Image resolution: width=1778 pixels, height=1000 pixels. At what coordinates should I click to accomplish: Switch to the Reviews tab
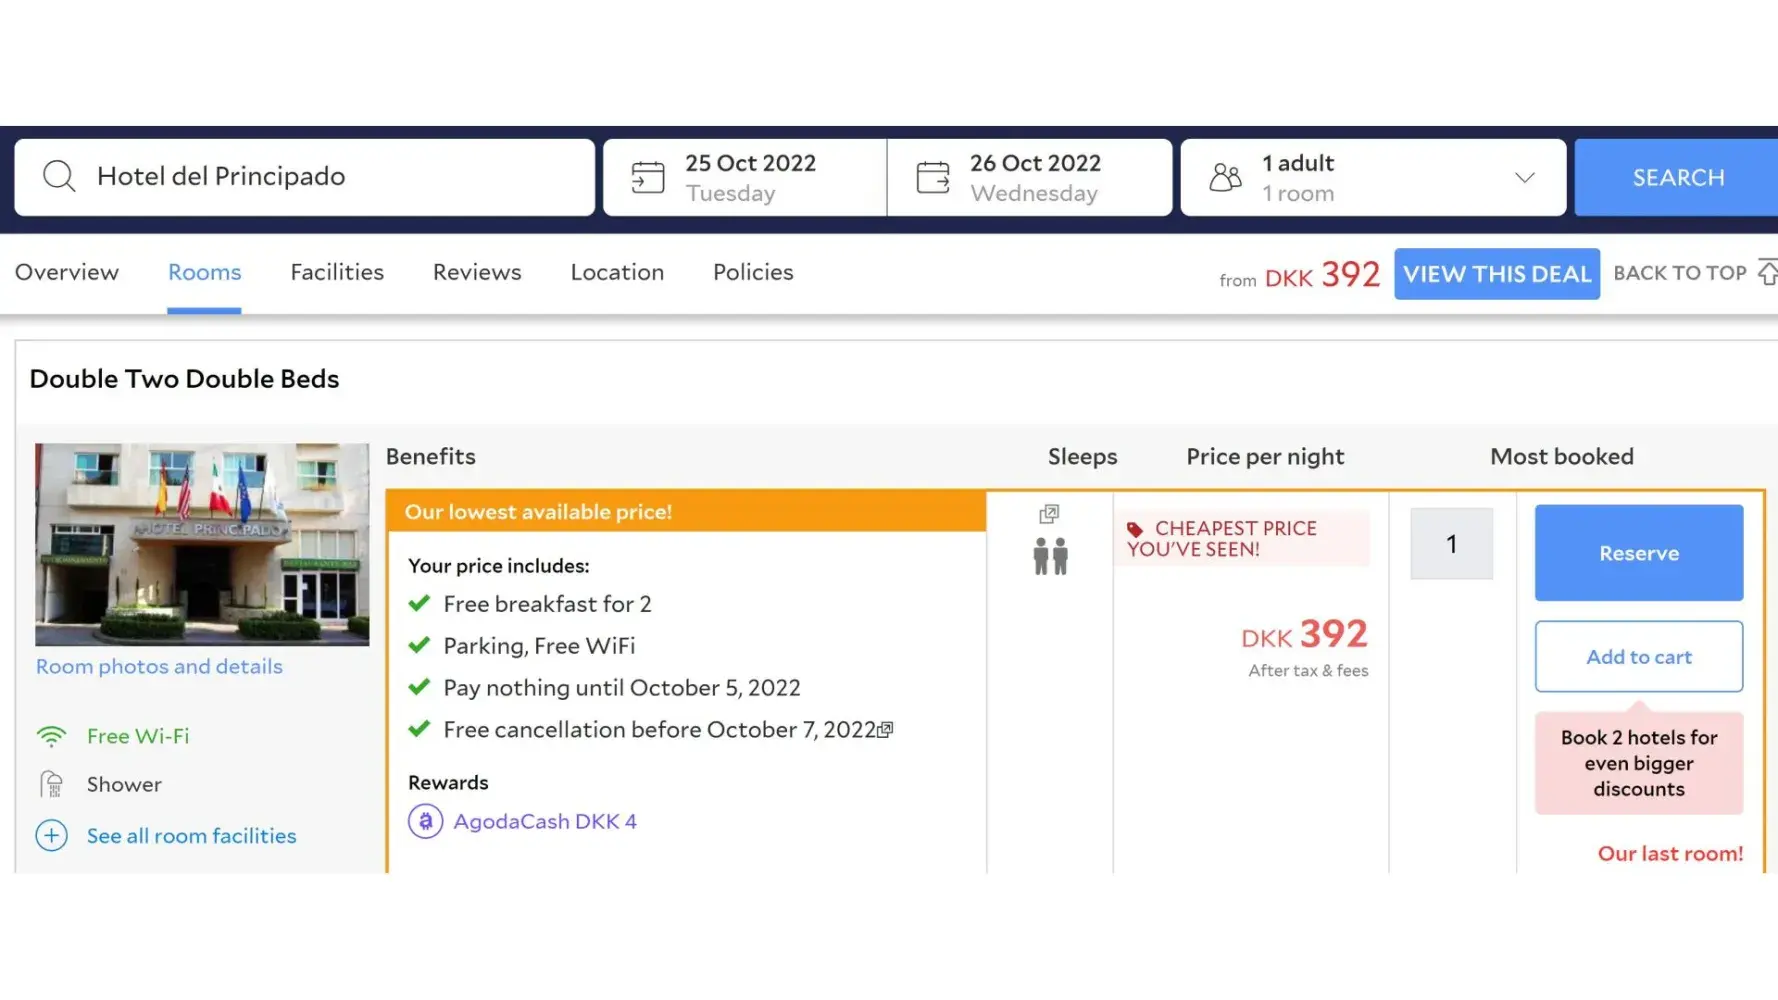[x=477, y=272]
